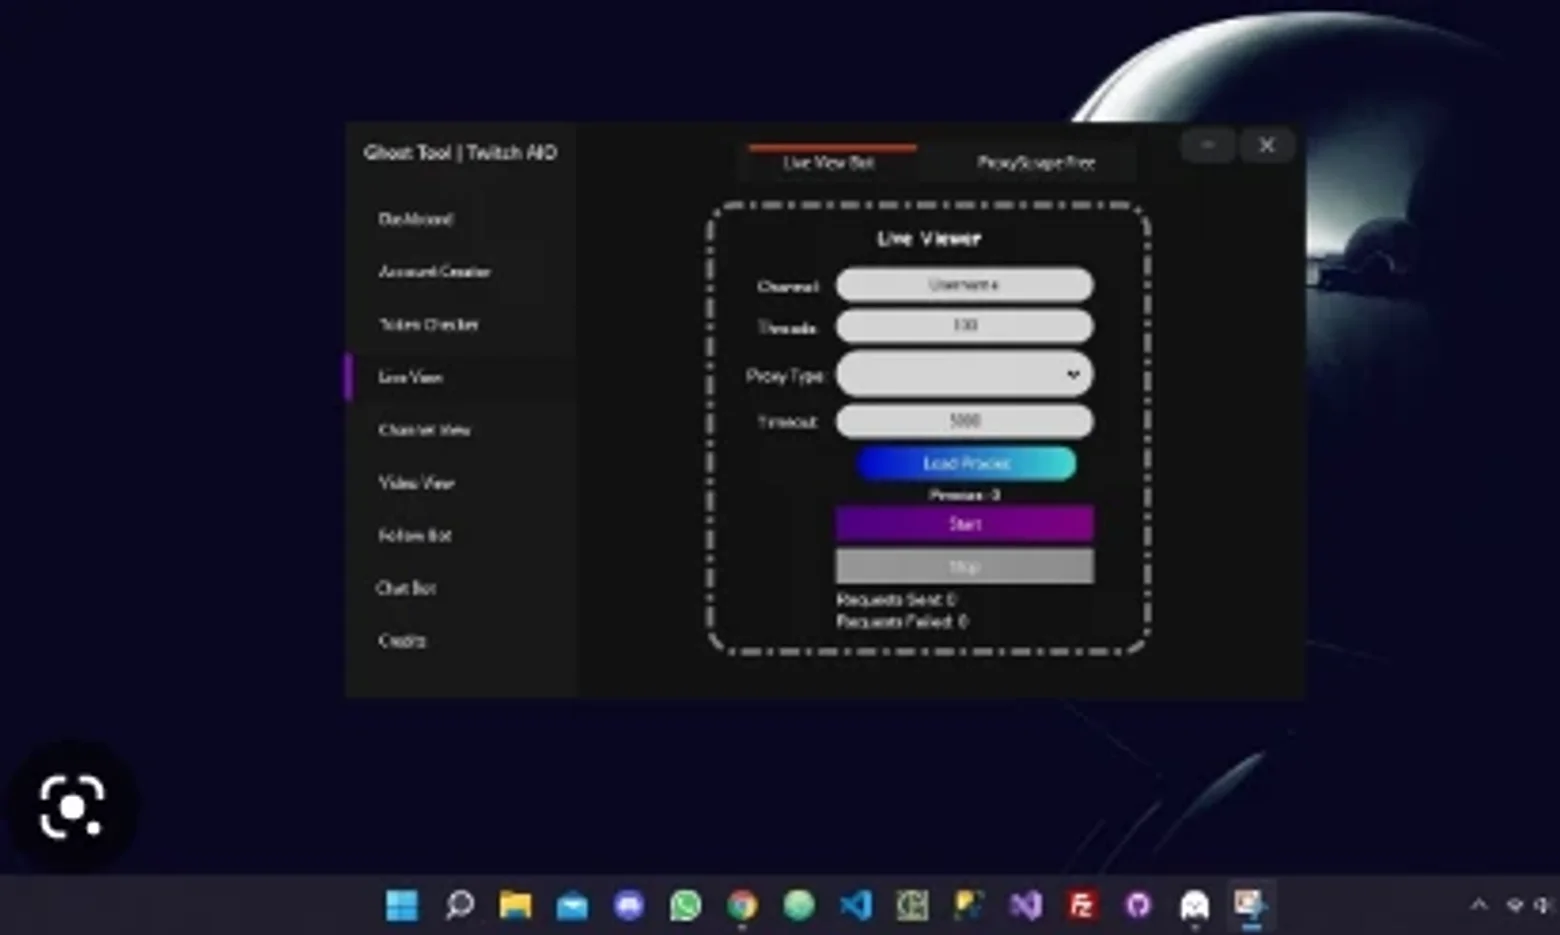
Task: Click the gray Stop button
Action: coord(965,567)
